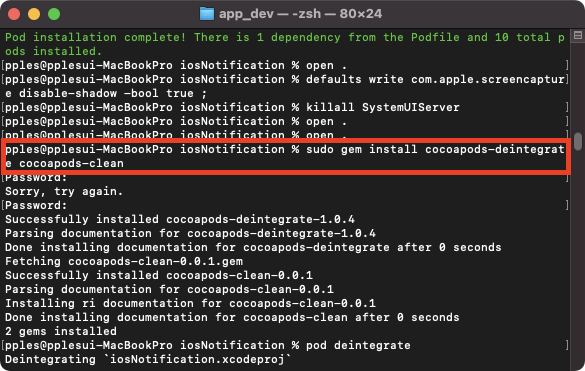Click the green 'Pod installation complete!' line
585x371 pixels.
point(285,37)
